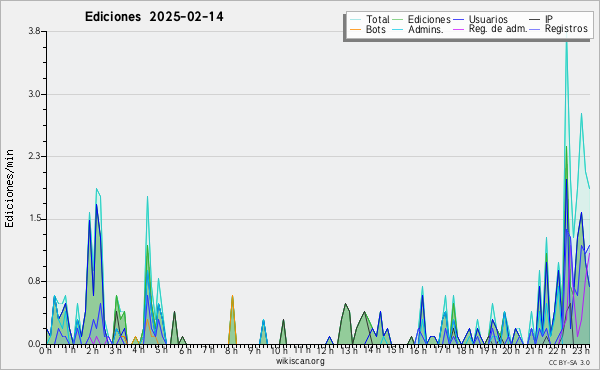Click the Registros legend label
600x370 pixels.
pyautogui.click(x=566, y=29)
